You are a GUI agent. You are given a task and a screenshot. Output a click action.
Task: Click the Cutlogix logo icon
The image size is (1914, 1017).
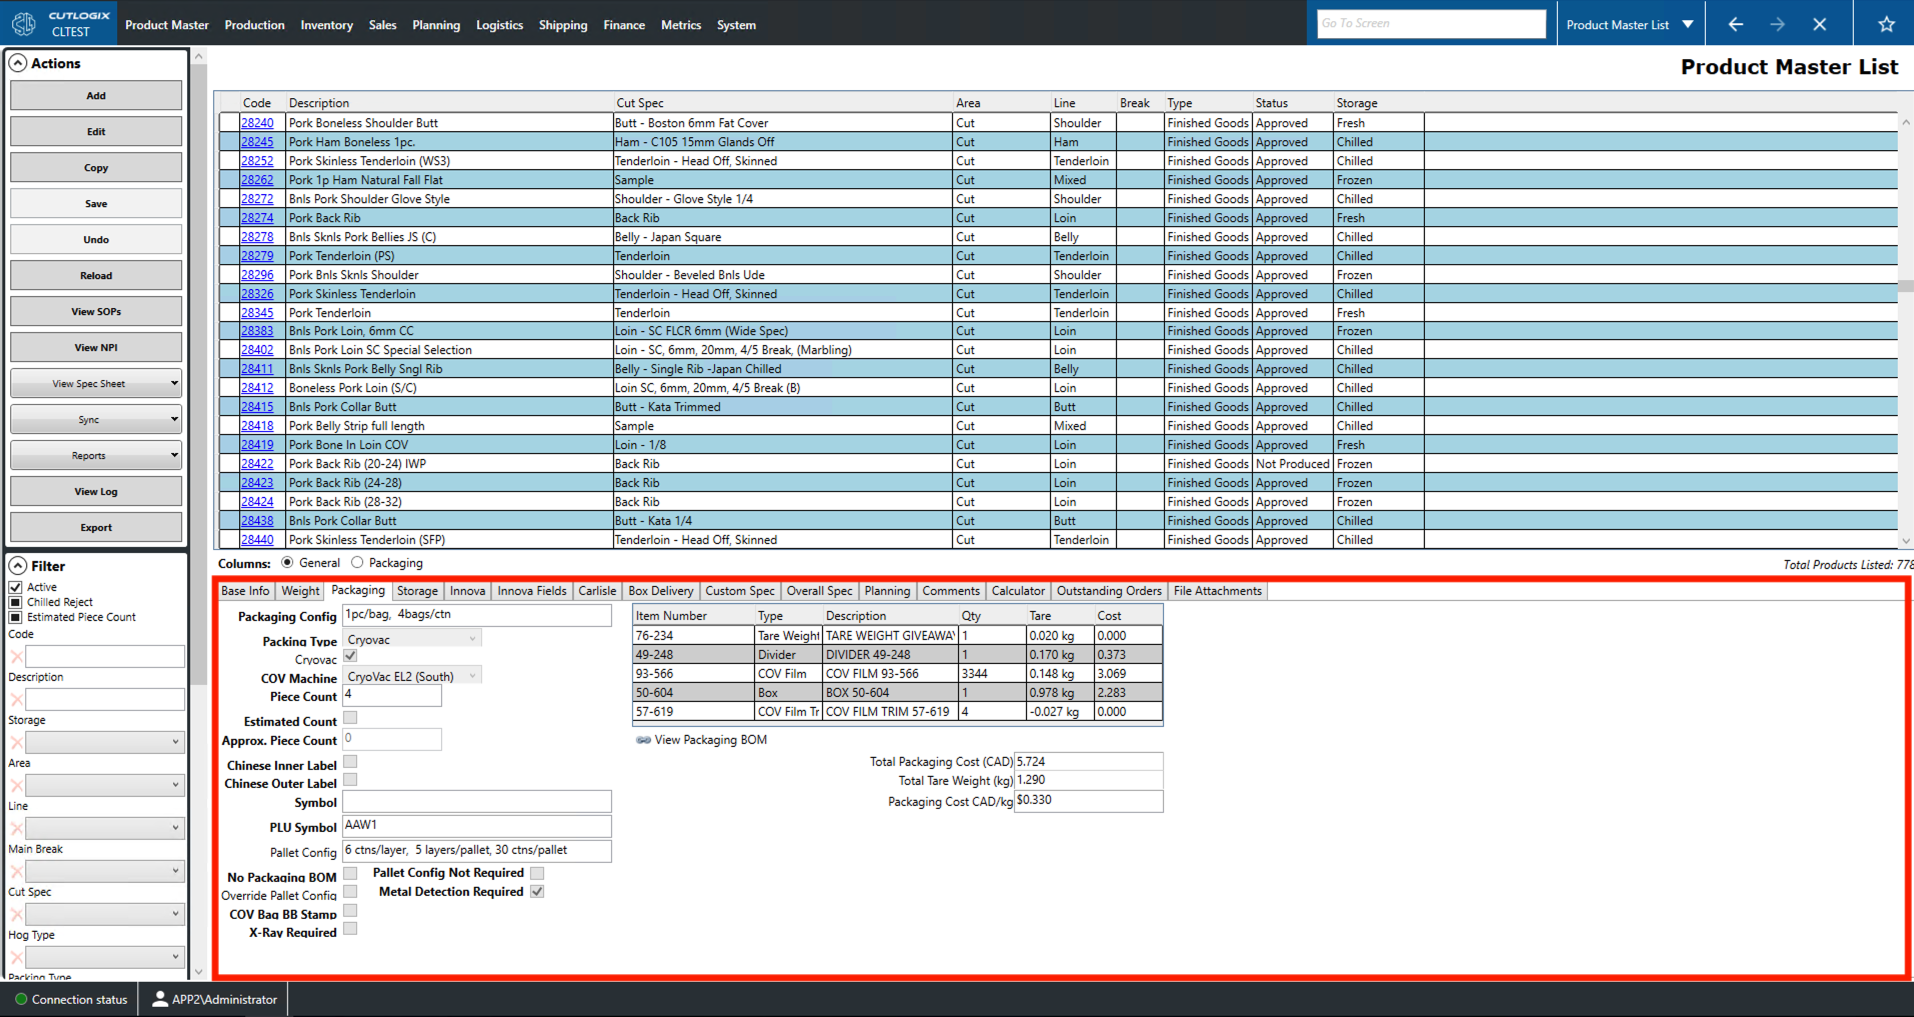click(x=22, y=22)
